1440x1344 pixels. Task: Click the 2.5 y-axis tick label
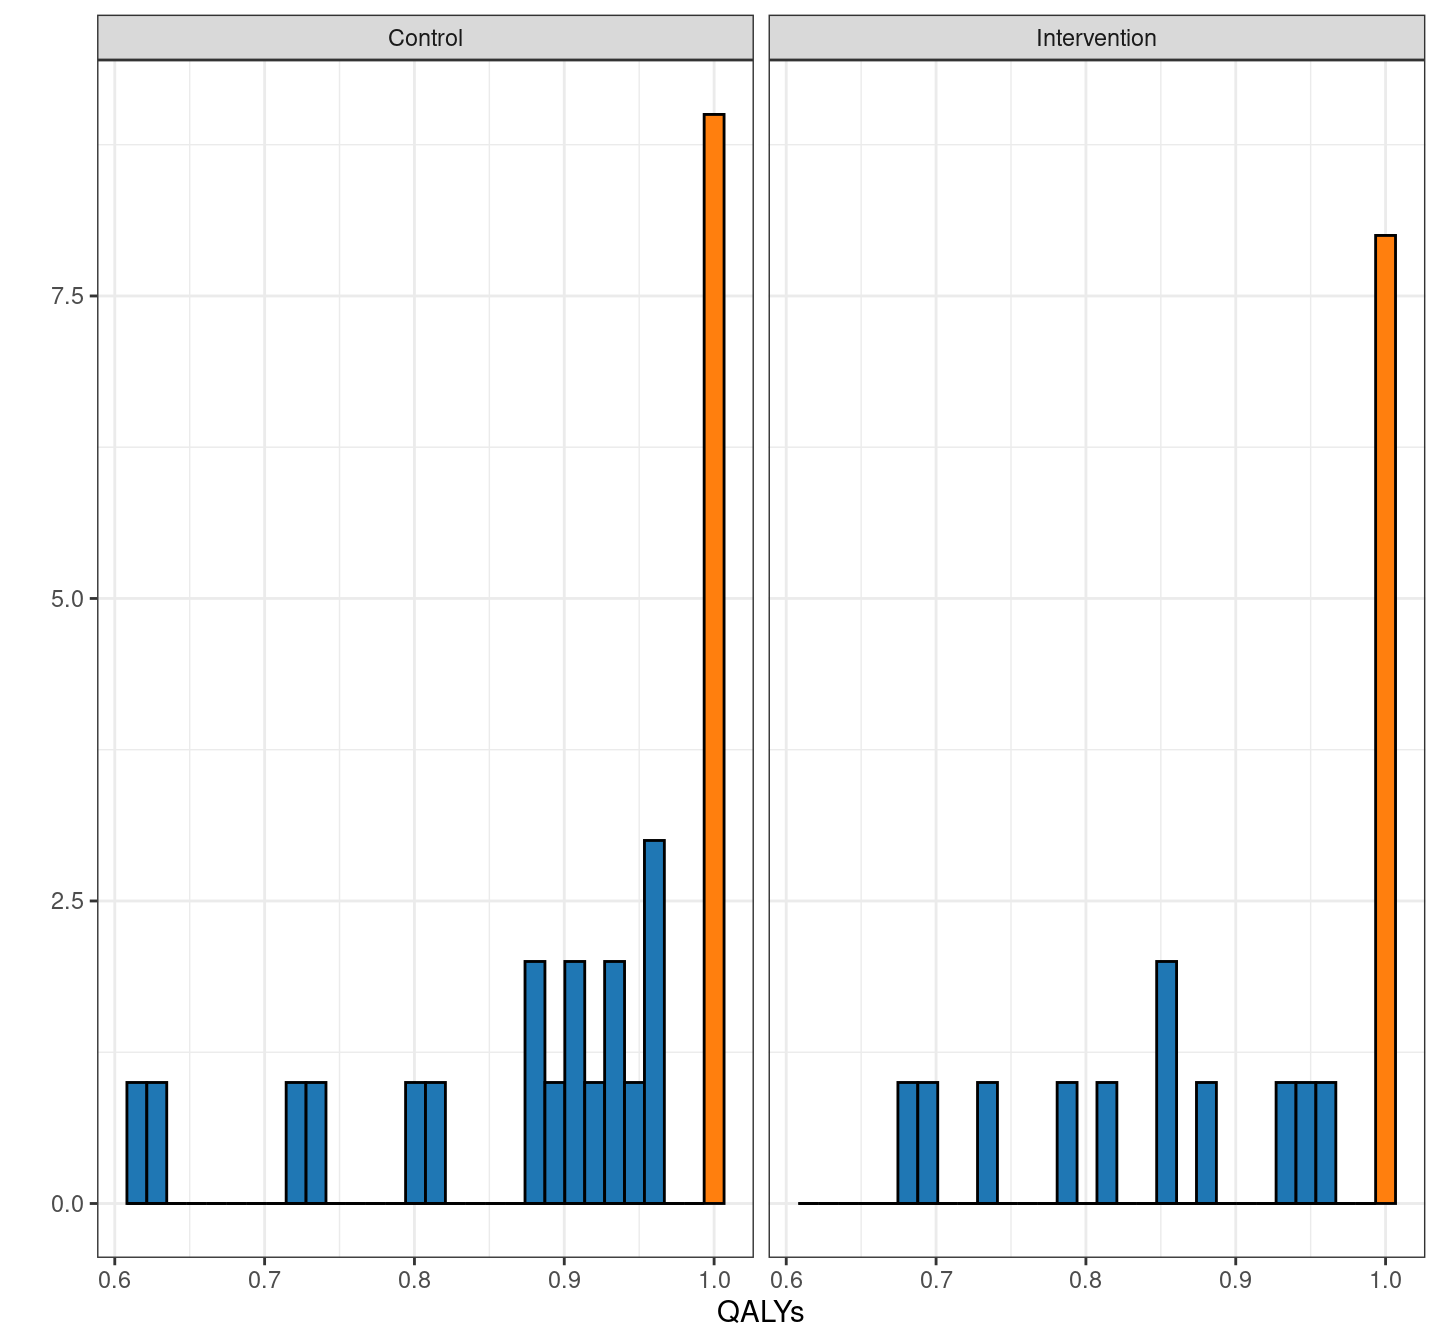point(68,901)
